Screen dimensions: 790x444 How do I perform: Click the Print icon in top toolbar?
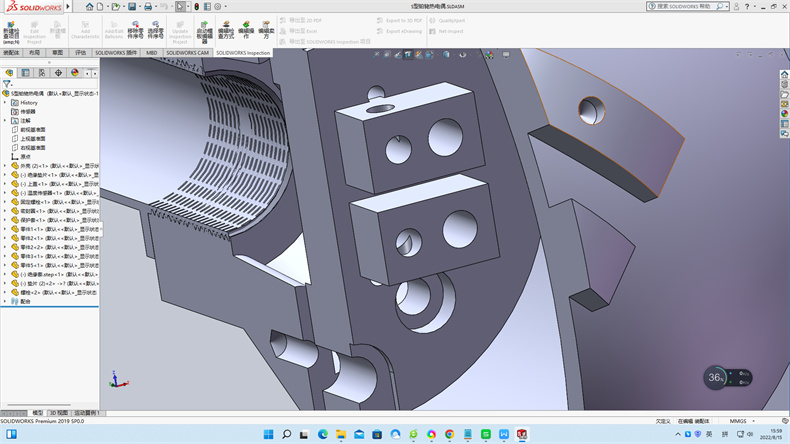[x=148, y=6]
